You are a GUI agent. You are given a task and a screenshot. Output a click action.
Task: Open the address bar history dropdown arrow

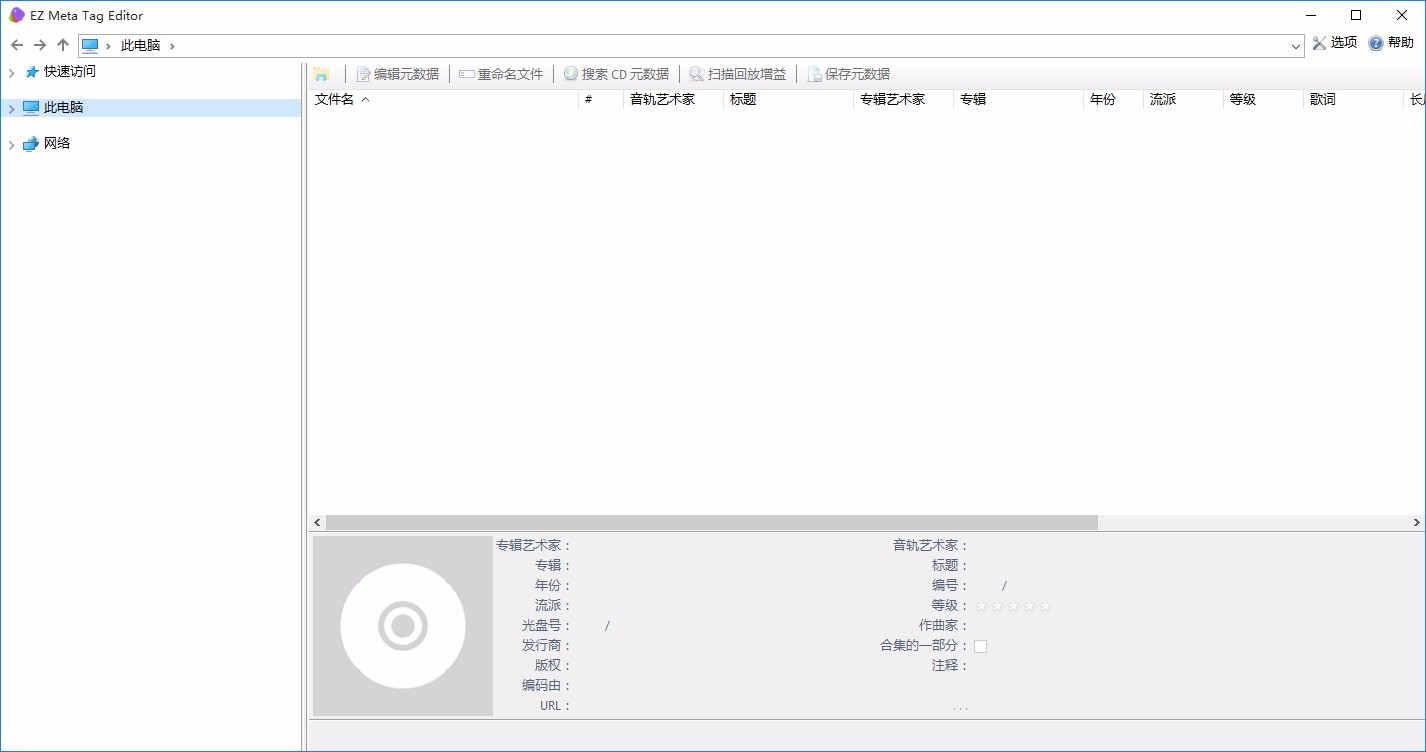click(x=1296, y=45)
